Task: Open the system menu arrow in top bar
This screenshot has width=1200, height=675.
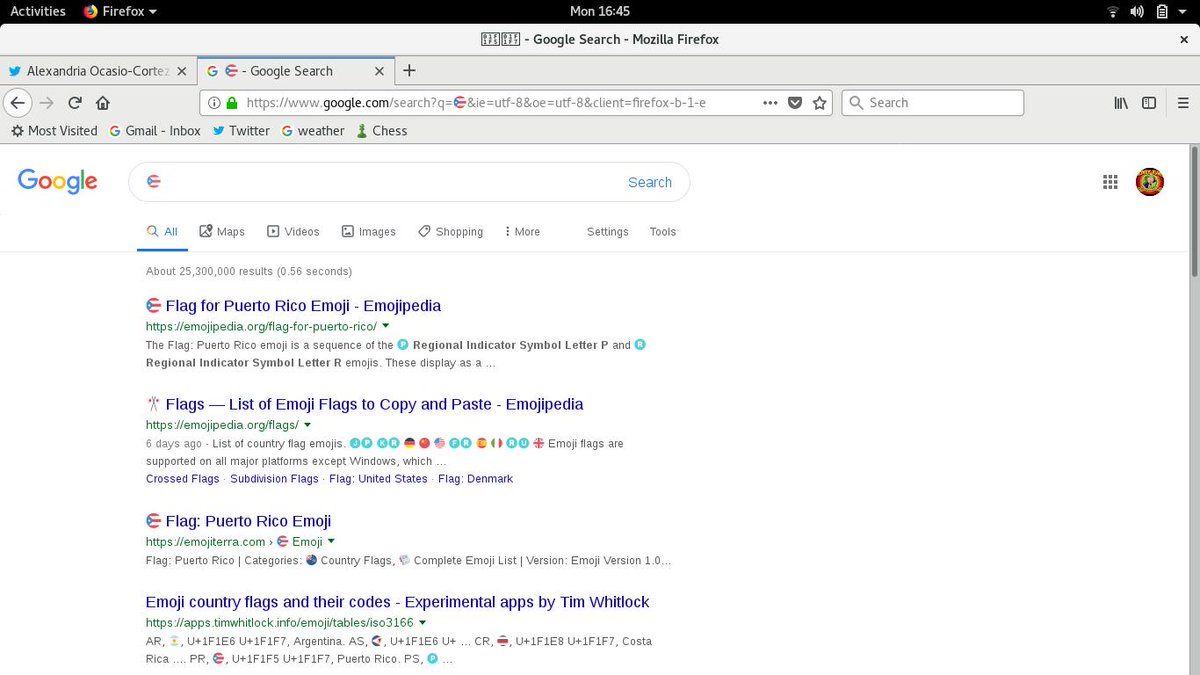Action: [1183, 12]
